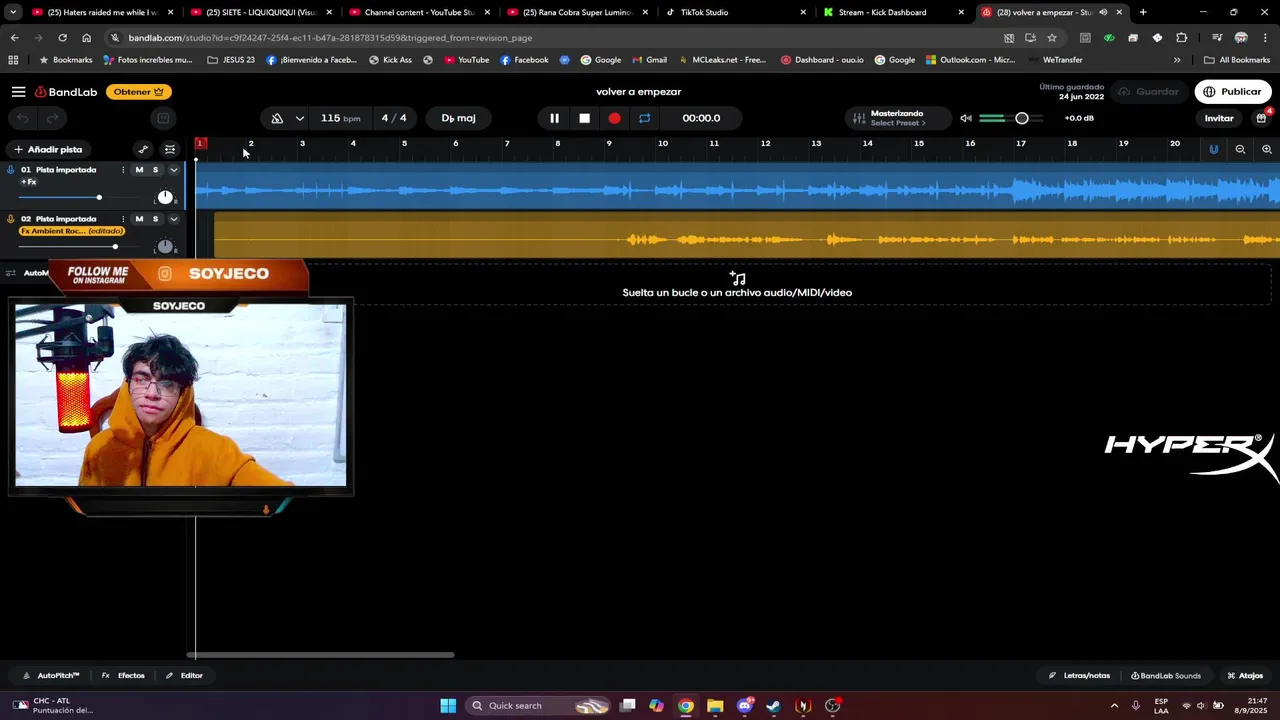Add Fx to track 01

tap(29, 182)
